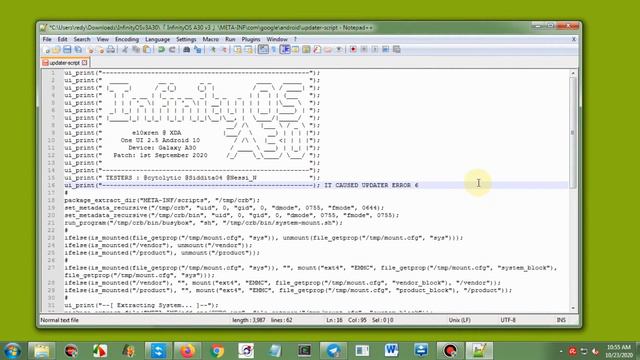Open Google Chrome from the taskbar

(217, 351)
